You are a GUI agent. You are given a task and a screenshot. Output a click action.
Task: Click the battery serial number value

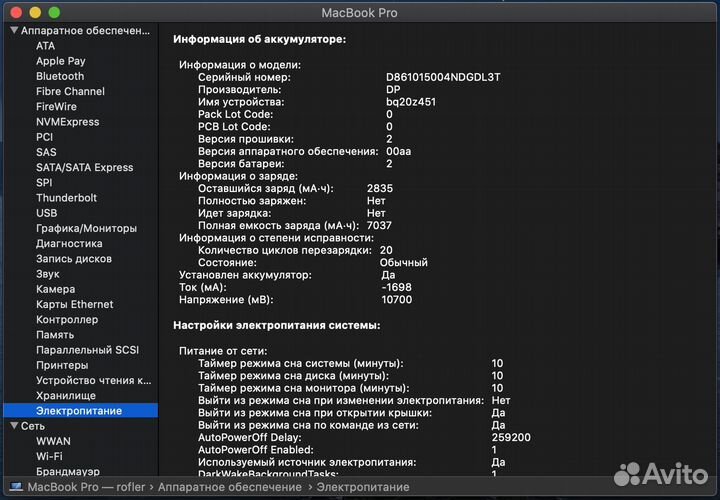point(443,77)
